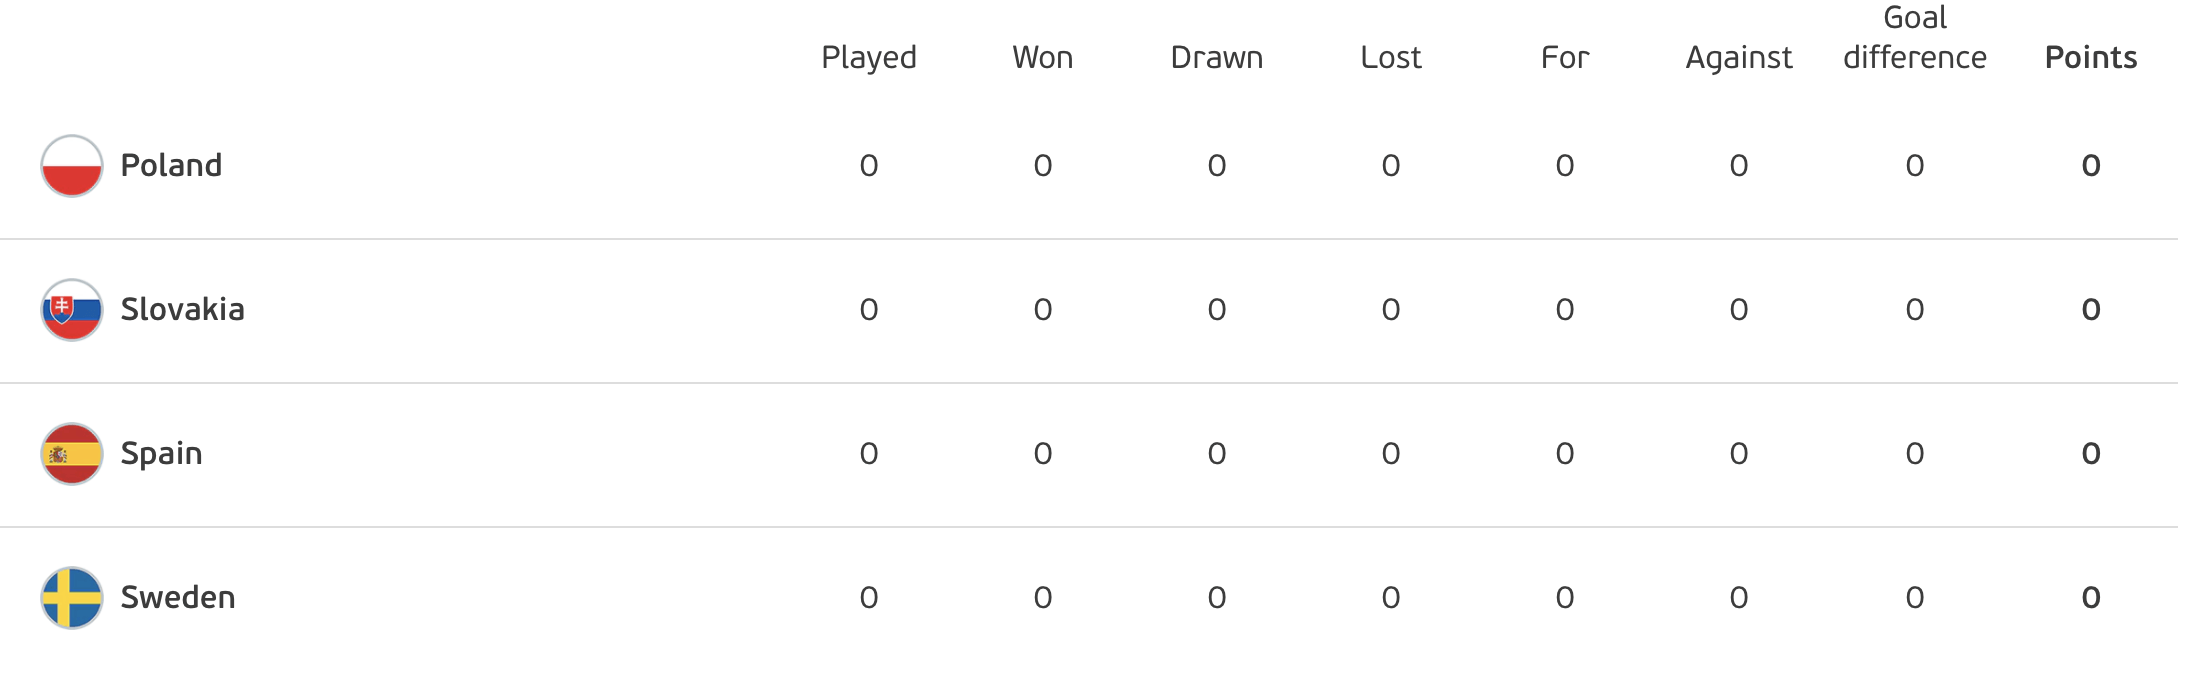This screenshot has width=2186, height=692.
Task: Click Spain's Goal difference value
Action: pyautogui.click(x=1915, y=454)
